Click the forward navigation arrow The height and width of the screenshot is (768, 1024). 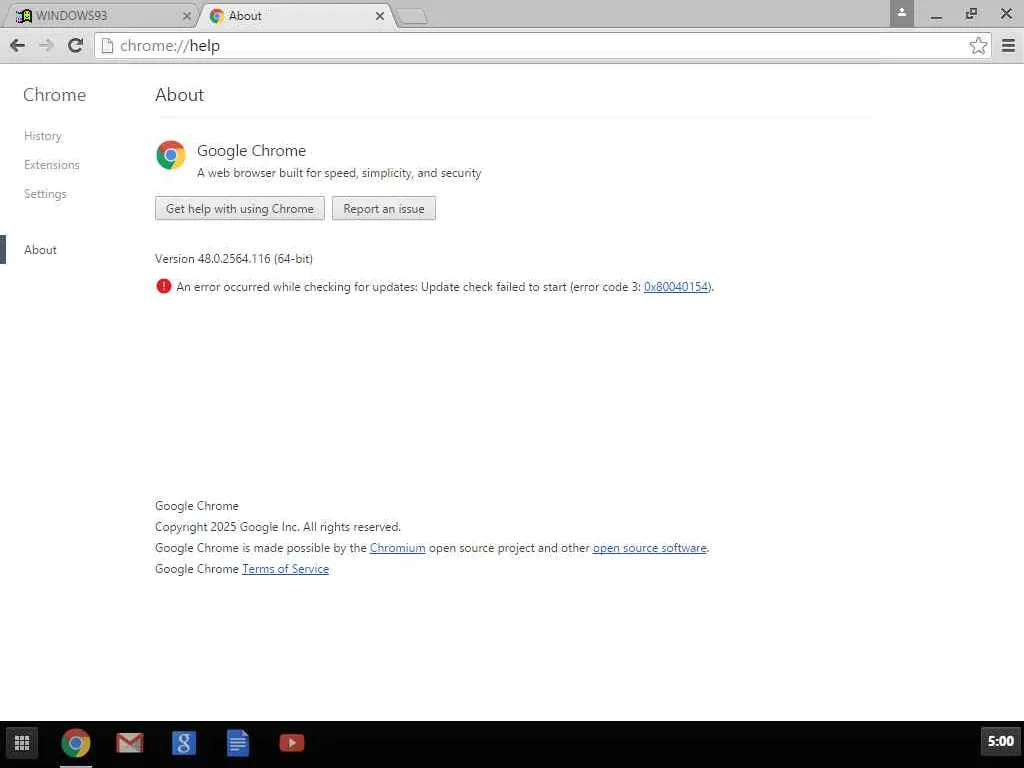(x=46, y=45)
